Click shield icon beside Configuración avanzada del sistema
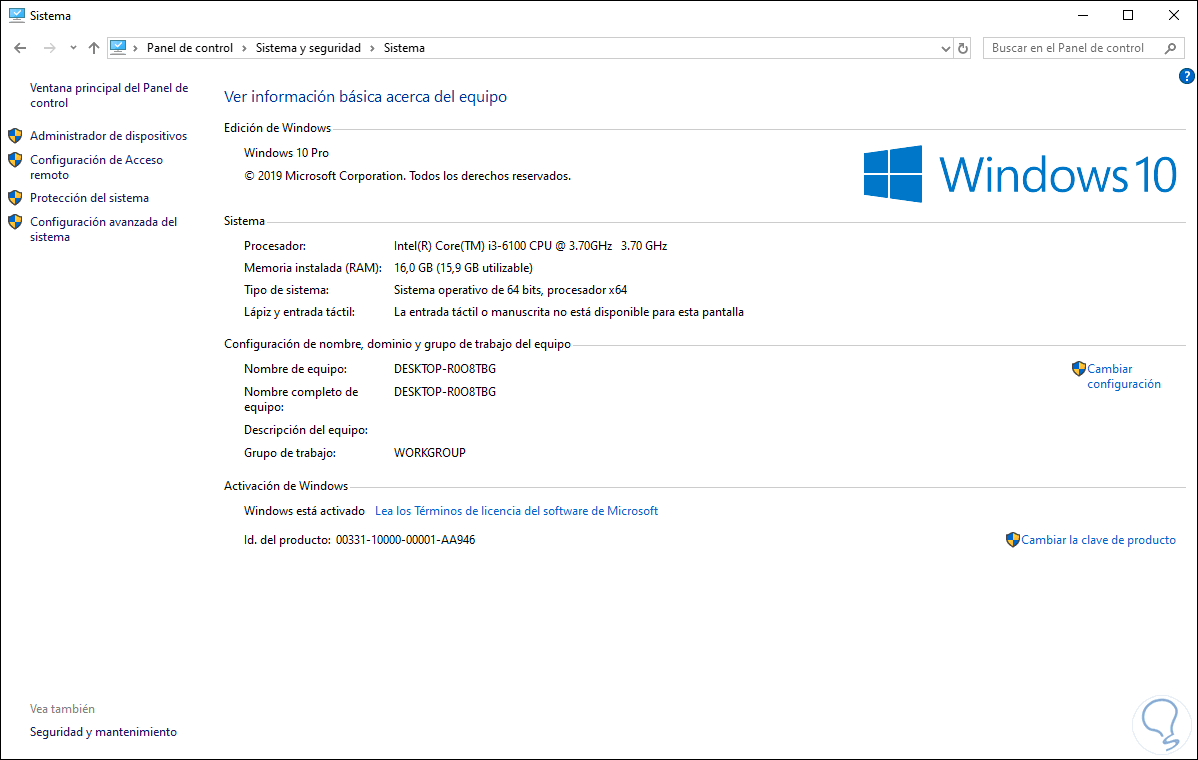The height and width of the screenshot is (760, 1198). (x=15, y=222)
